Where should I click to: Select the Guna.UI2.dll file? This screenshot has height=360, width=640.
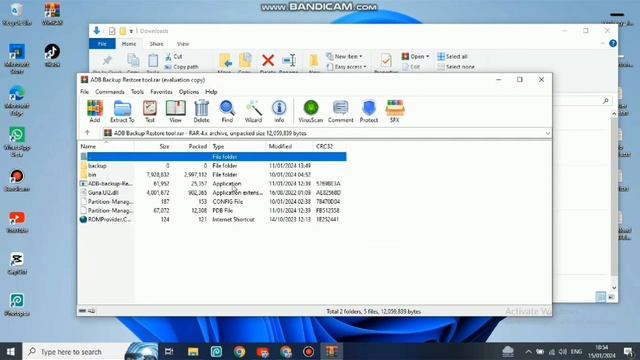tap(212, 193)
